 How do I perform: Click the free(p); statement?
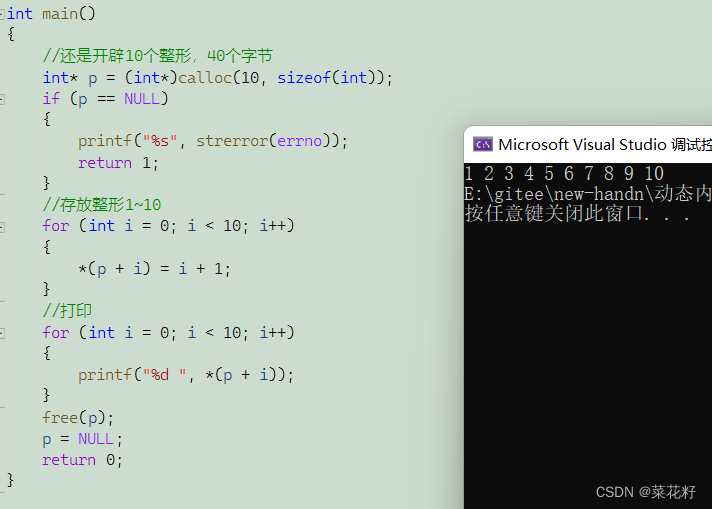coord(78,418)
